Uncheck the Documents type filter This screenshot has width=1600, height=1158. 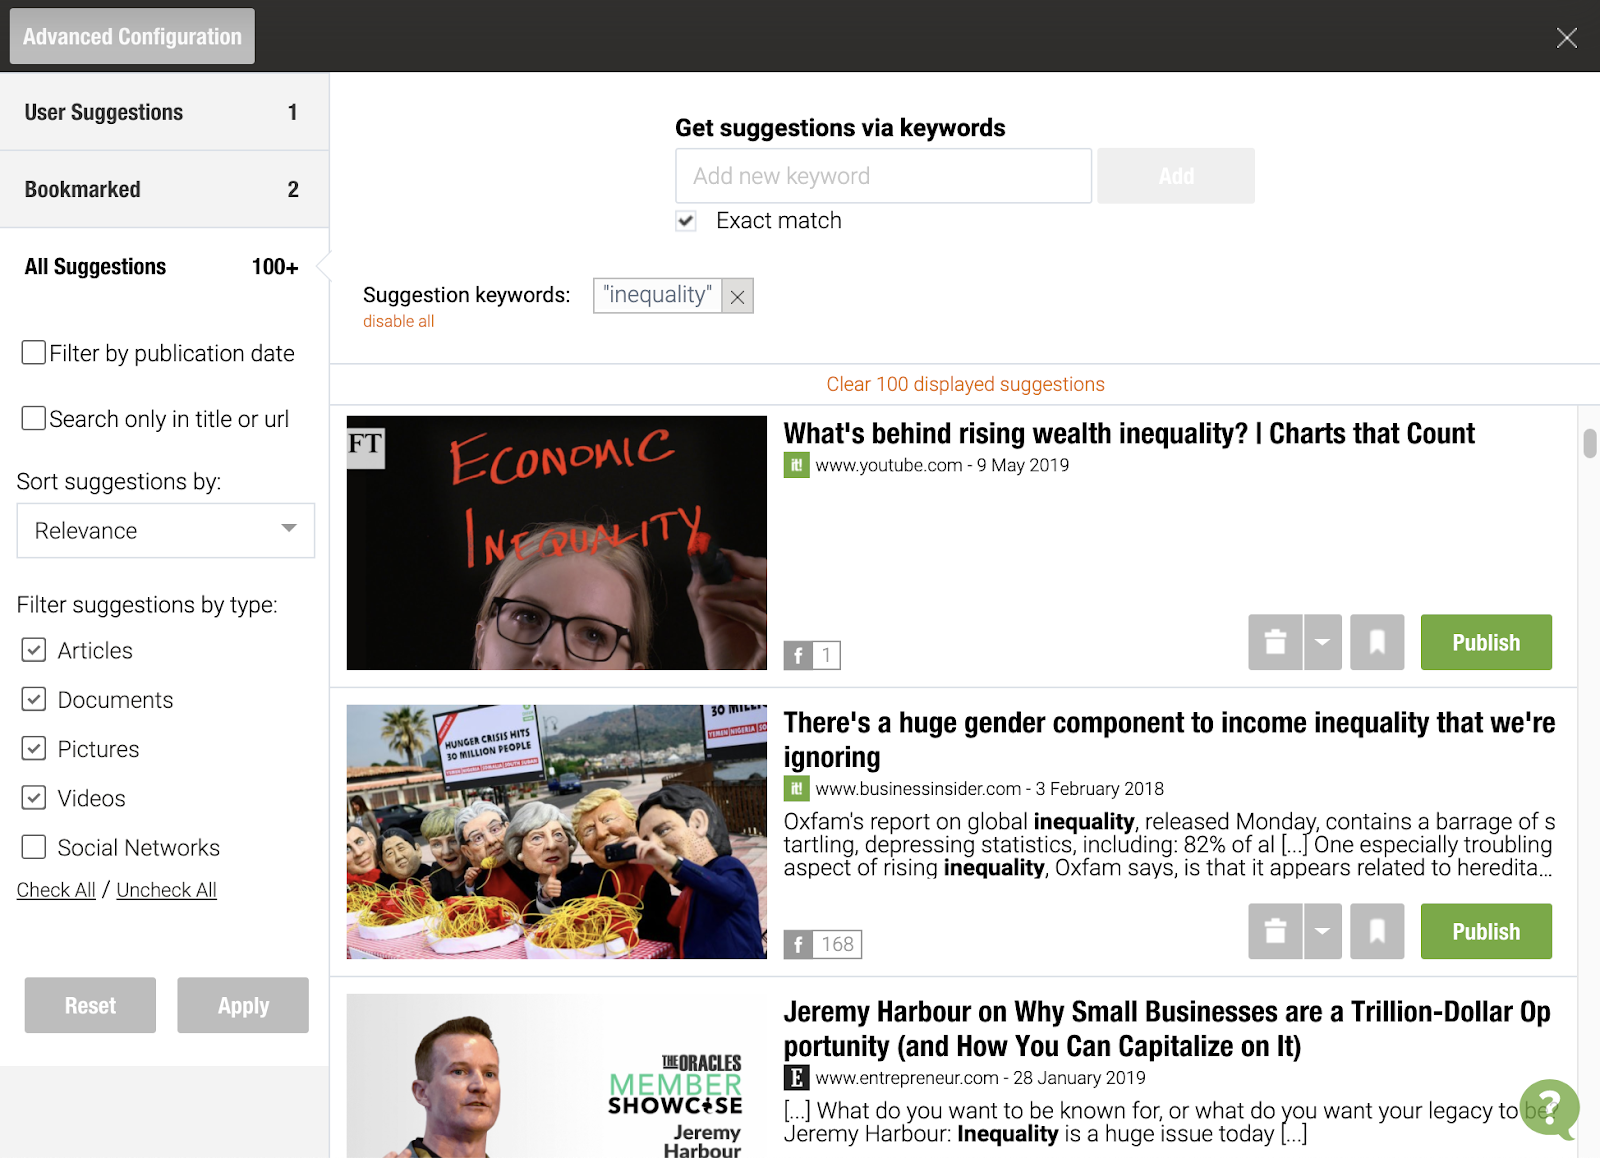(34, 699)
